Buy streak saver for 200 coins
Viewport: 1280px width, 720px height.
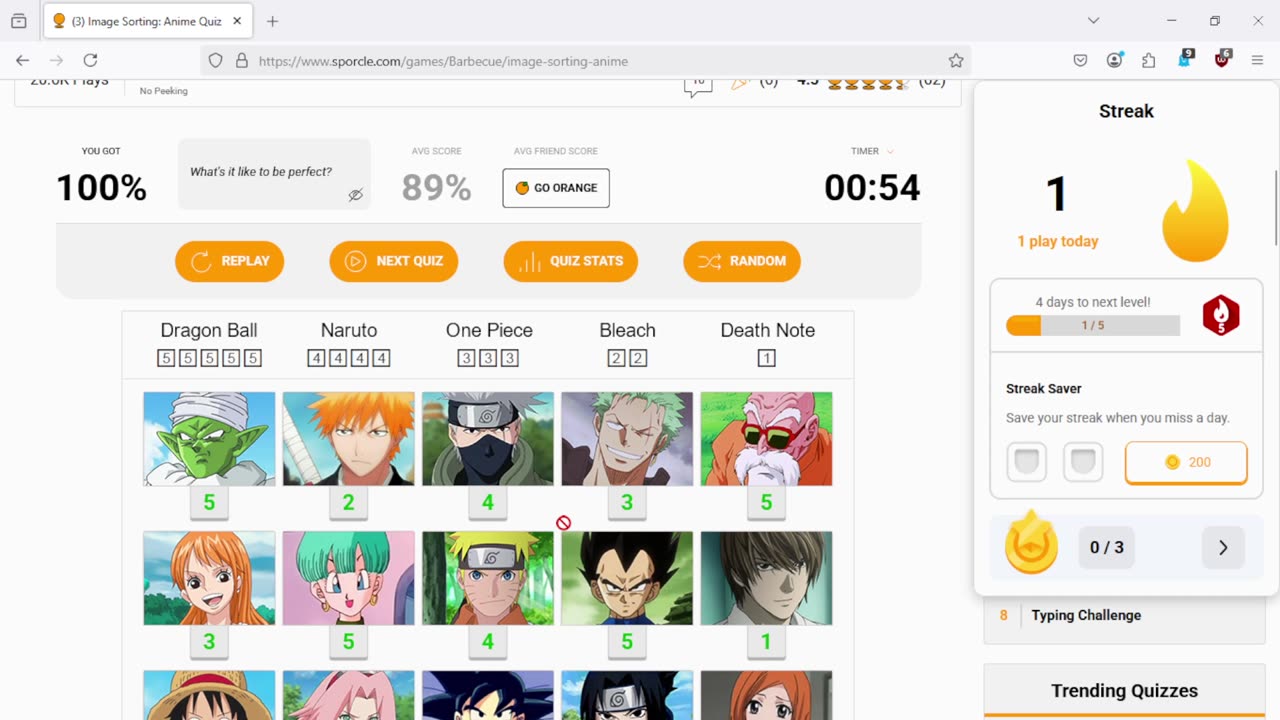(x=1186, y=462)
